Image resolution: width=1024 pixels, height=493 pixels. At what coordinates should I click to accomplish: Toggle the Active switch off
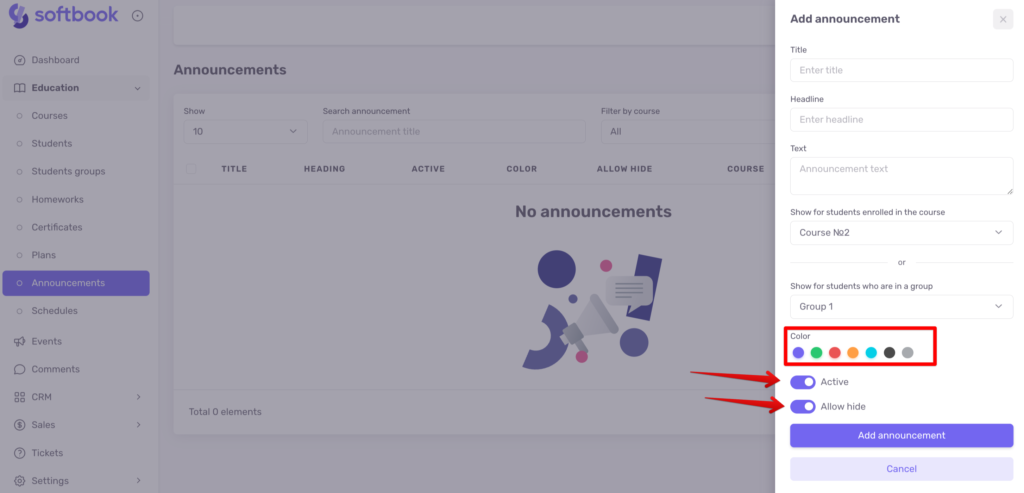803,382
